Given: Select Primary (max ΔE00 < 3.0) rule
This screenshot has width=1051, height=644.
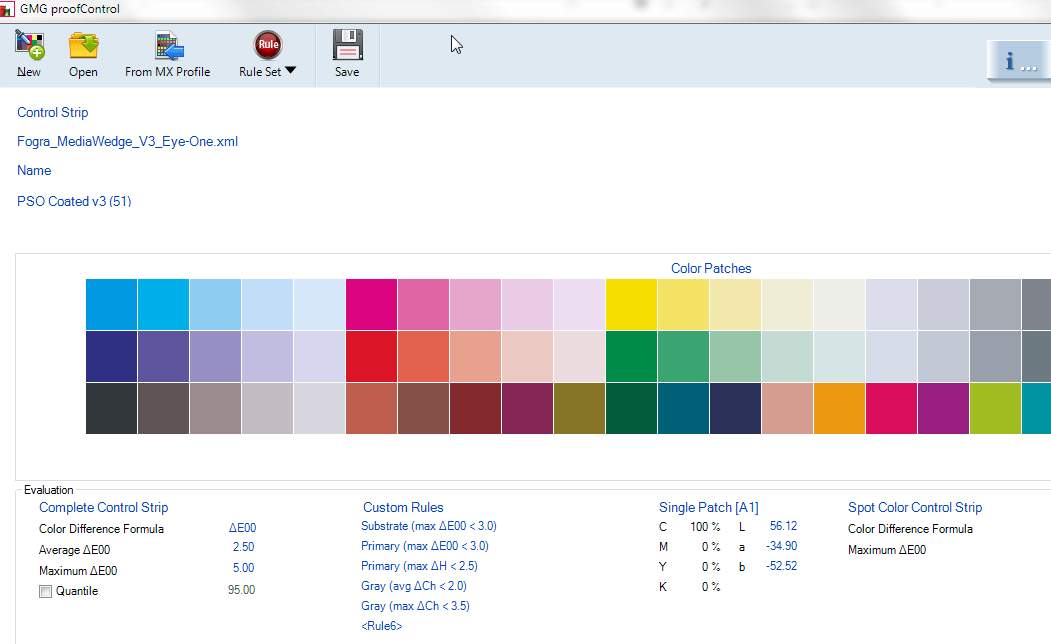Looking at the screenshot, I should coord(425,546).
